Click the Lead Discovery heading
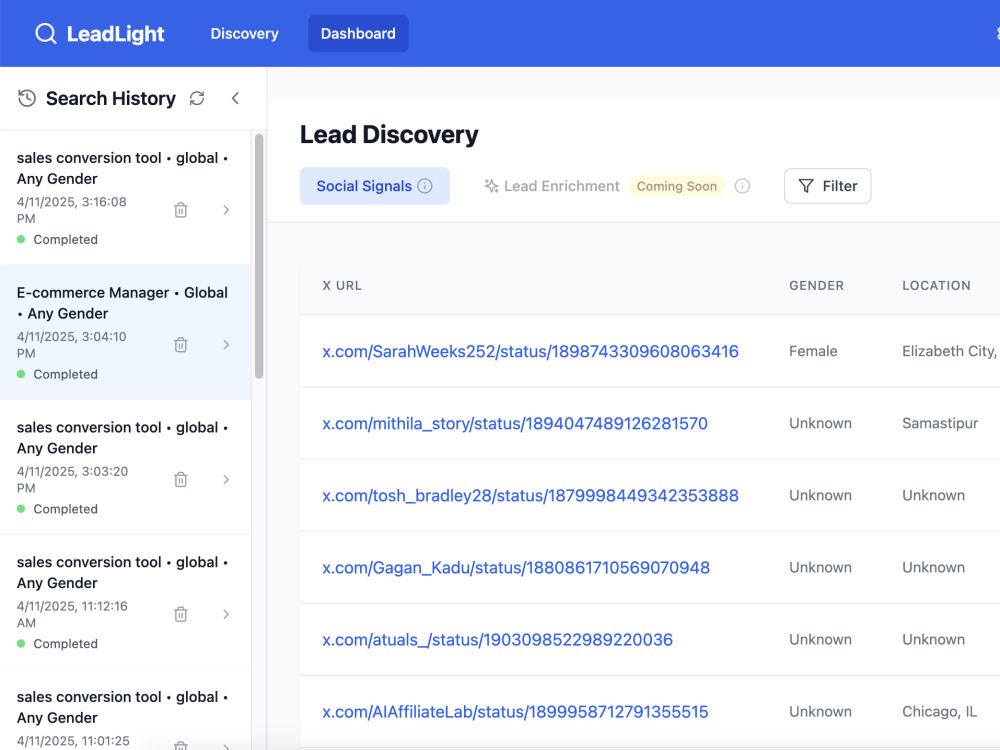Viewport: 1000px width, 750px height. point(389,135)
